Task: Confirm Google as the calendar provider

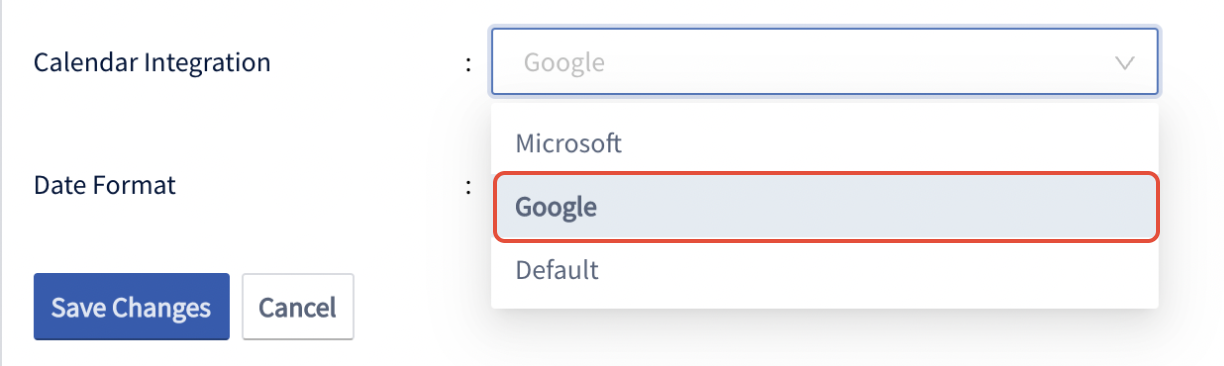Action: 825,207
